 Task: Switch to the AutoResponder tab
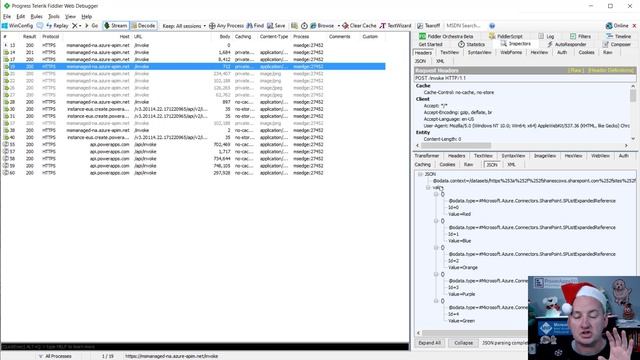pos(567,44)
